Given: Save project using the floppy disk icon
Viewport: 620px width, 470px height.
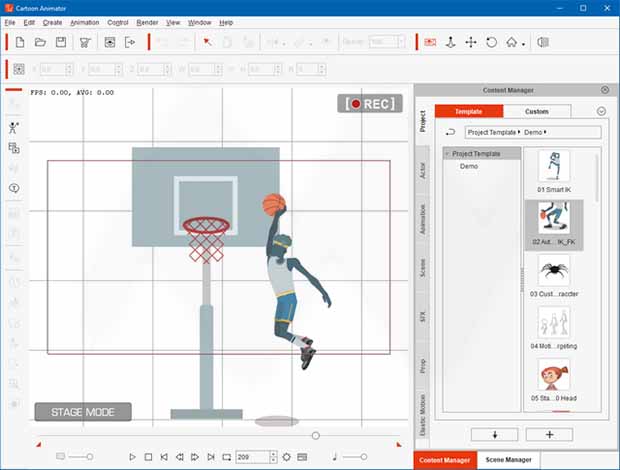Looking at the screenshot, I should (x=61, y=42).
